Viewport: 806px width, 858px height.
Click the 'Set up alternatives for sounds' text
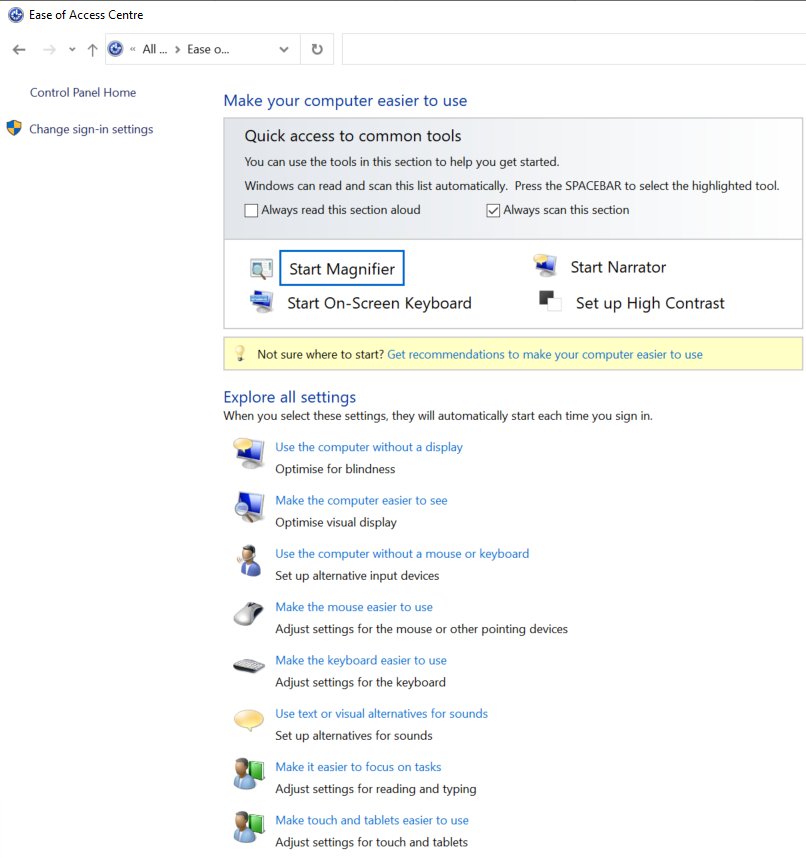[x=354, y=735]
